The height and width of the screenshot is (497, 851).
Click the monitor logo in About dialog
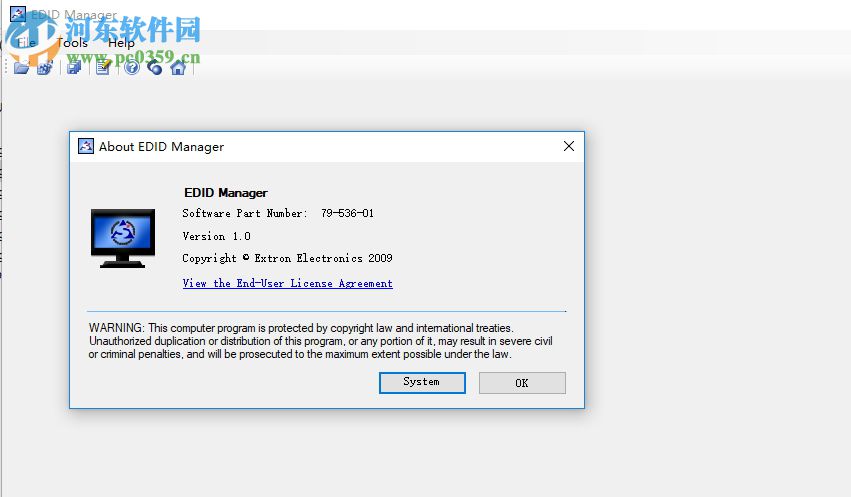[123, 238]
